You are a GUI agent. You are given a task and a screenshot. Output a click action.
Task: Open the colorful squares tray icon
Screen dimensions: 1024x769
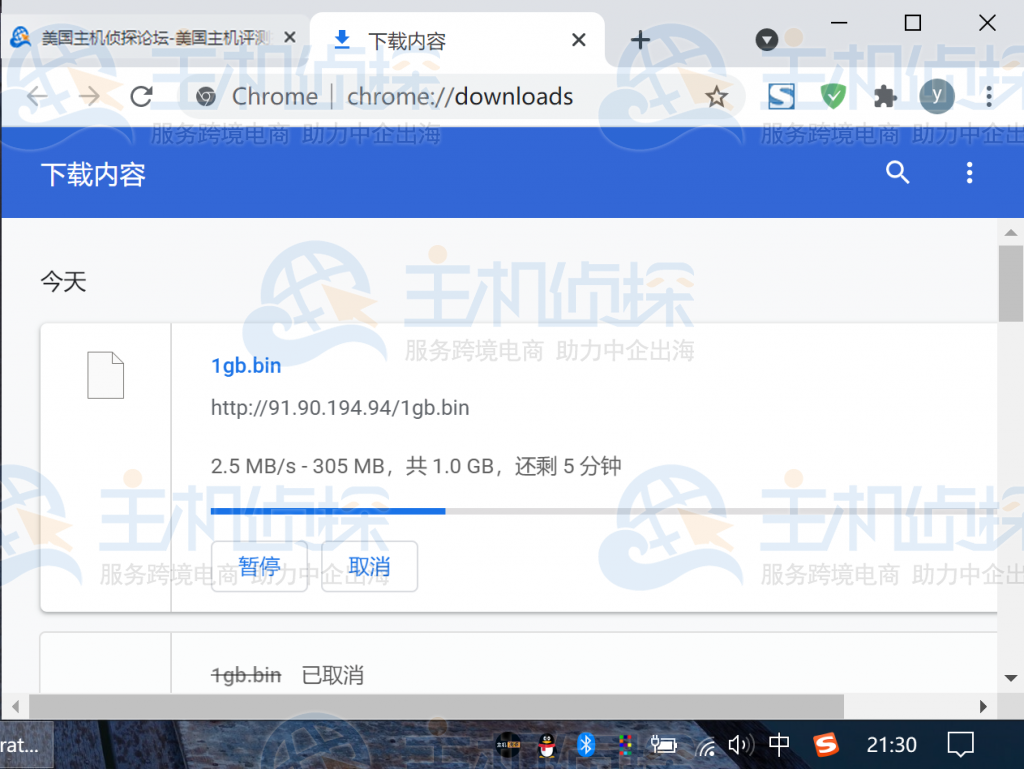tap(625, 744)
